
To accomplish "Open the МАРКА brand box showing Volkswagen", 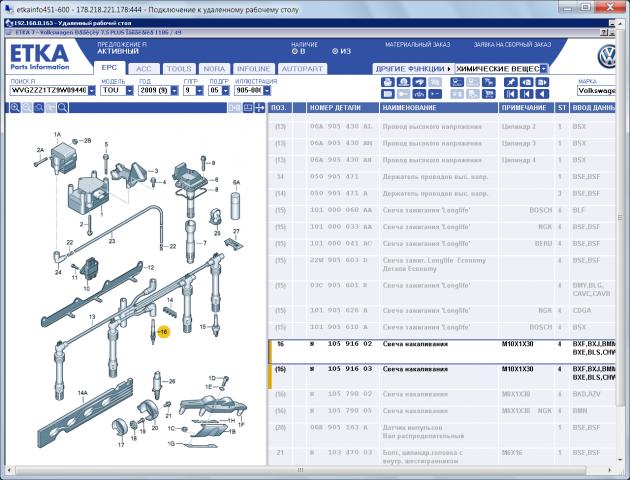I will (597, 91).
